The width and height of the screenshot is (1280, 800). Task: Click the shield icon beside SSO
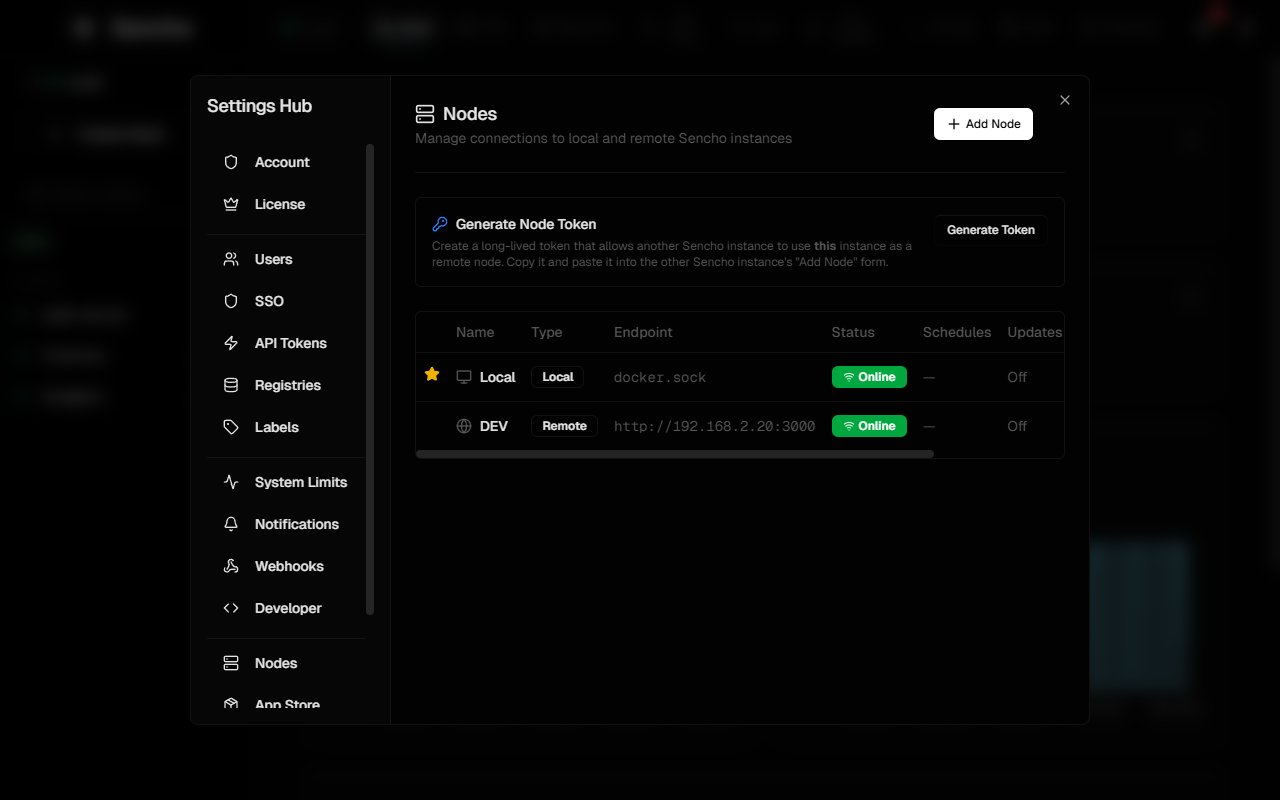pos(231,301)
